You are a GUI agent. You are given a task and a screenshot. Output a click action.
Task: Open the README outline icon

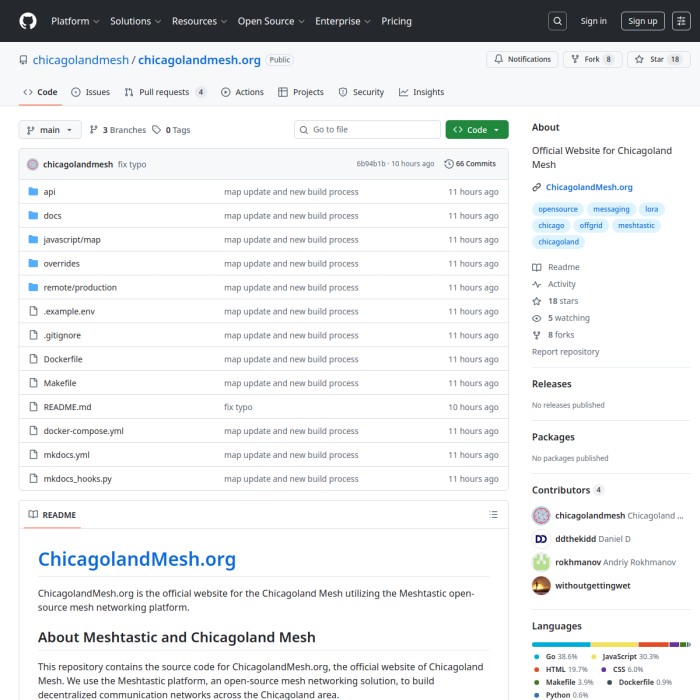pyautogui.click(x=493, y=515)
